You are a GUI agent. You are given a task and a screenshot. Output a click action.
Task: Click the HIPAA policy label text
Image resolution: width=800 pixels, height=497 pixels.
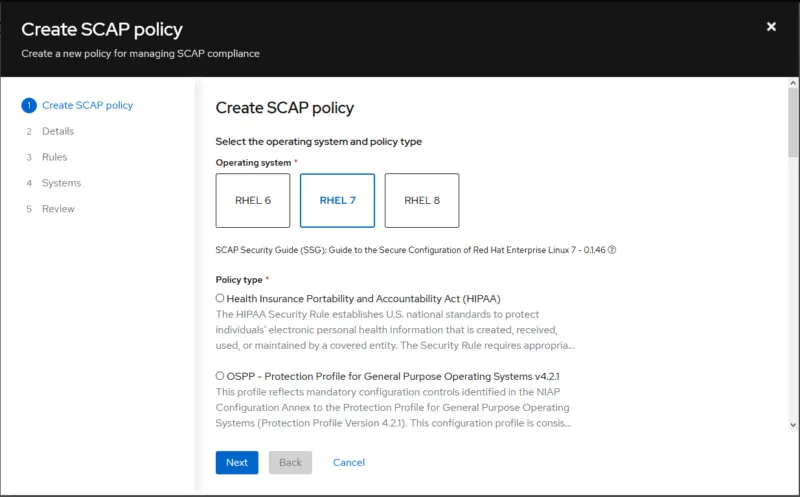(x=363, y=299)
